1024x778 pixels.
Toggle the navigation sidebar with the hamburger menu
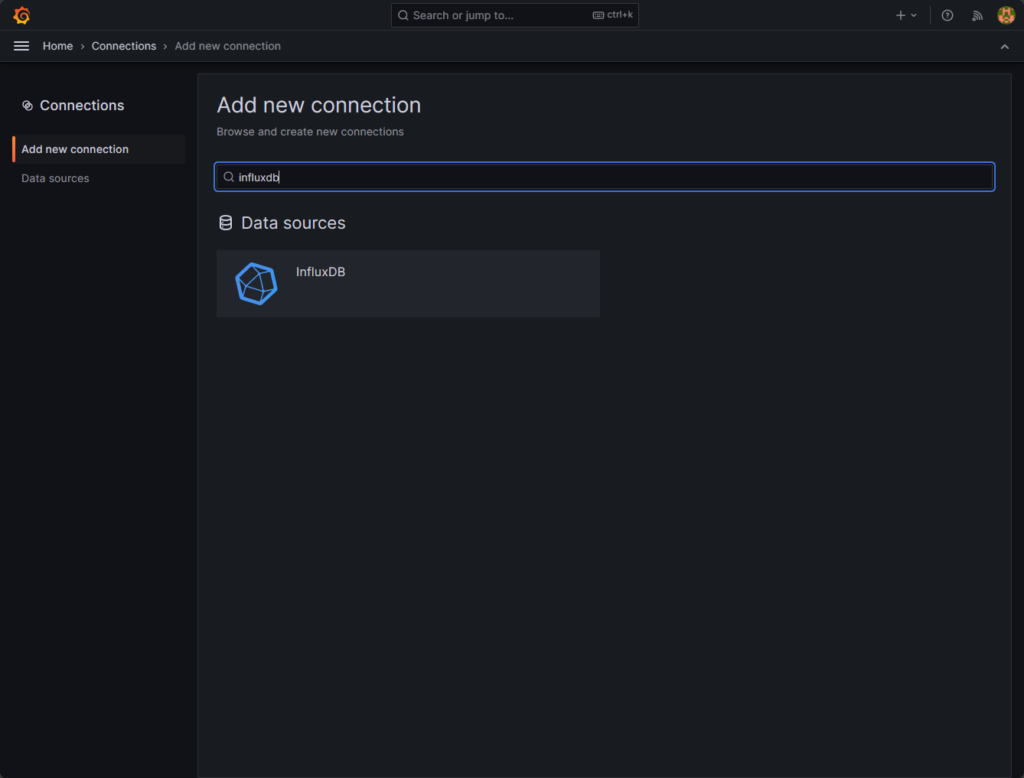click(x=21, y=46)
